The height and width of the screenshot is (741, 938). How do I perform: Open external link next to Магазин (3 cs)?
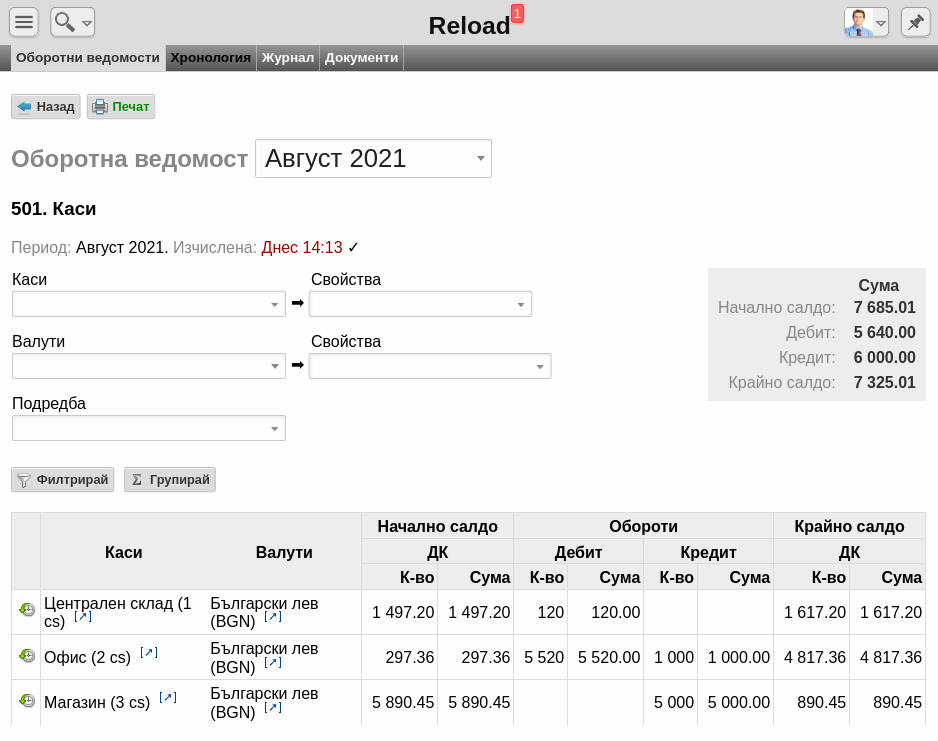click(x=168, y=697)
